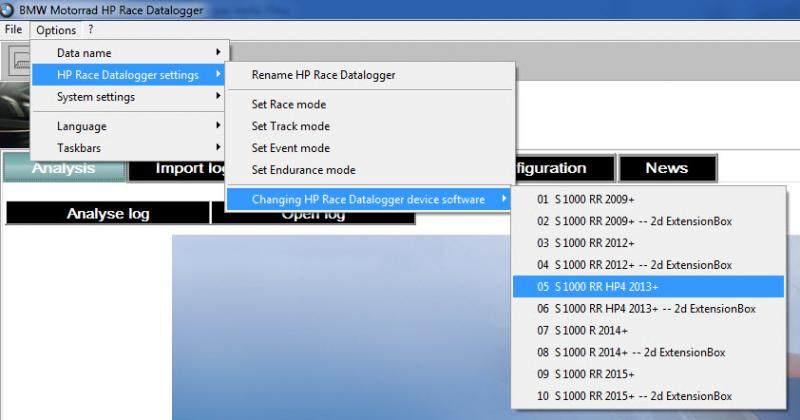Expand the Data name submenu
Screen dimensions: 800x420
pyautogui.click(x=130, y=53)
